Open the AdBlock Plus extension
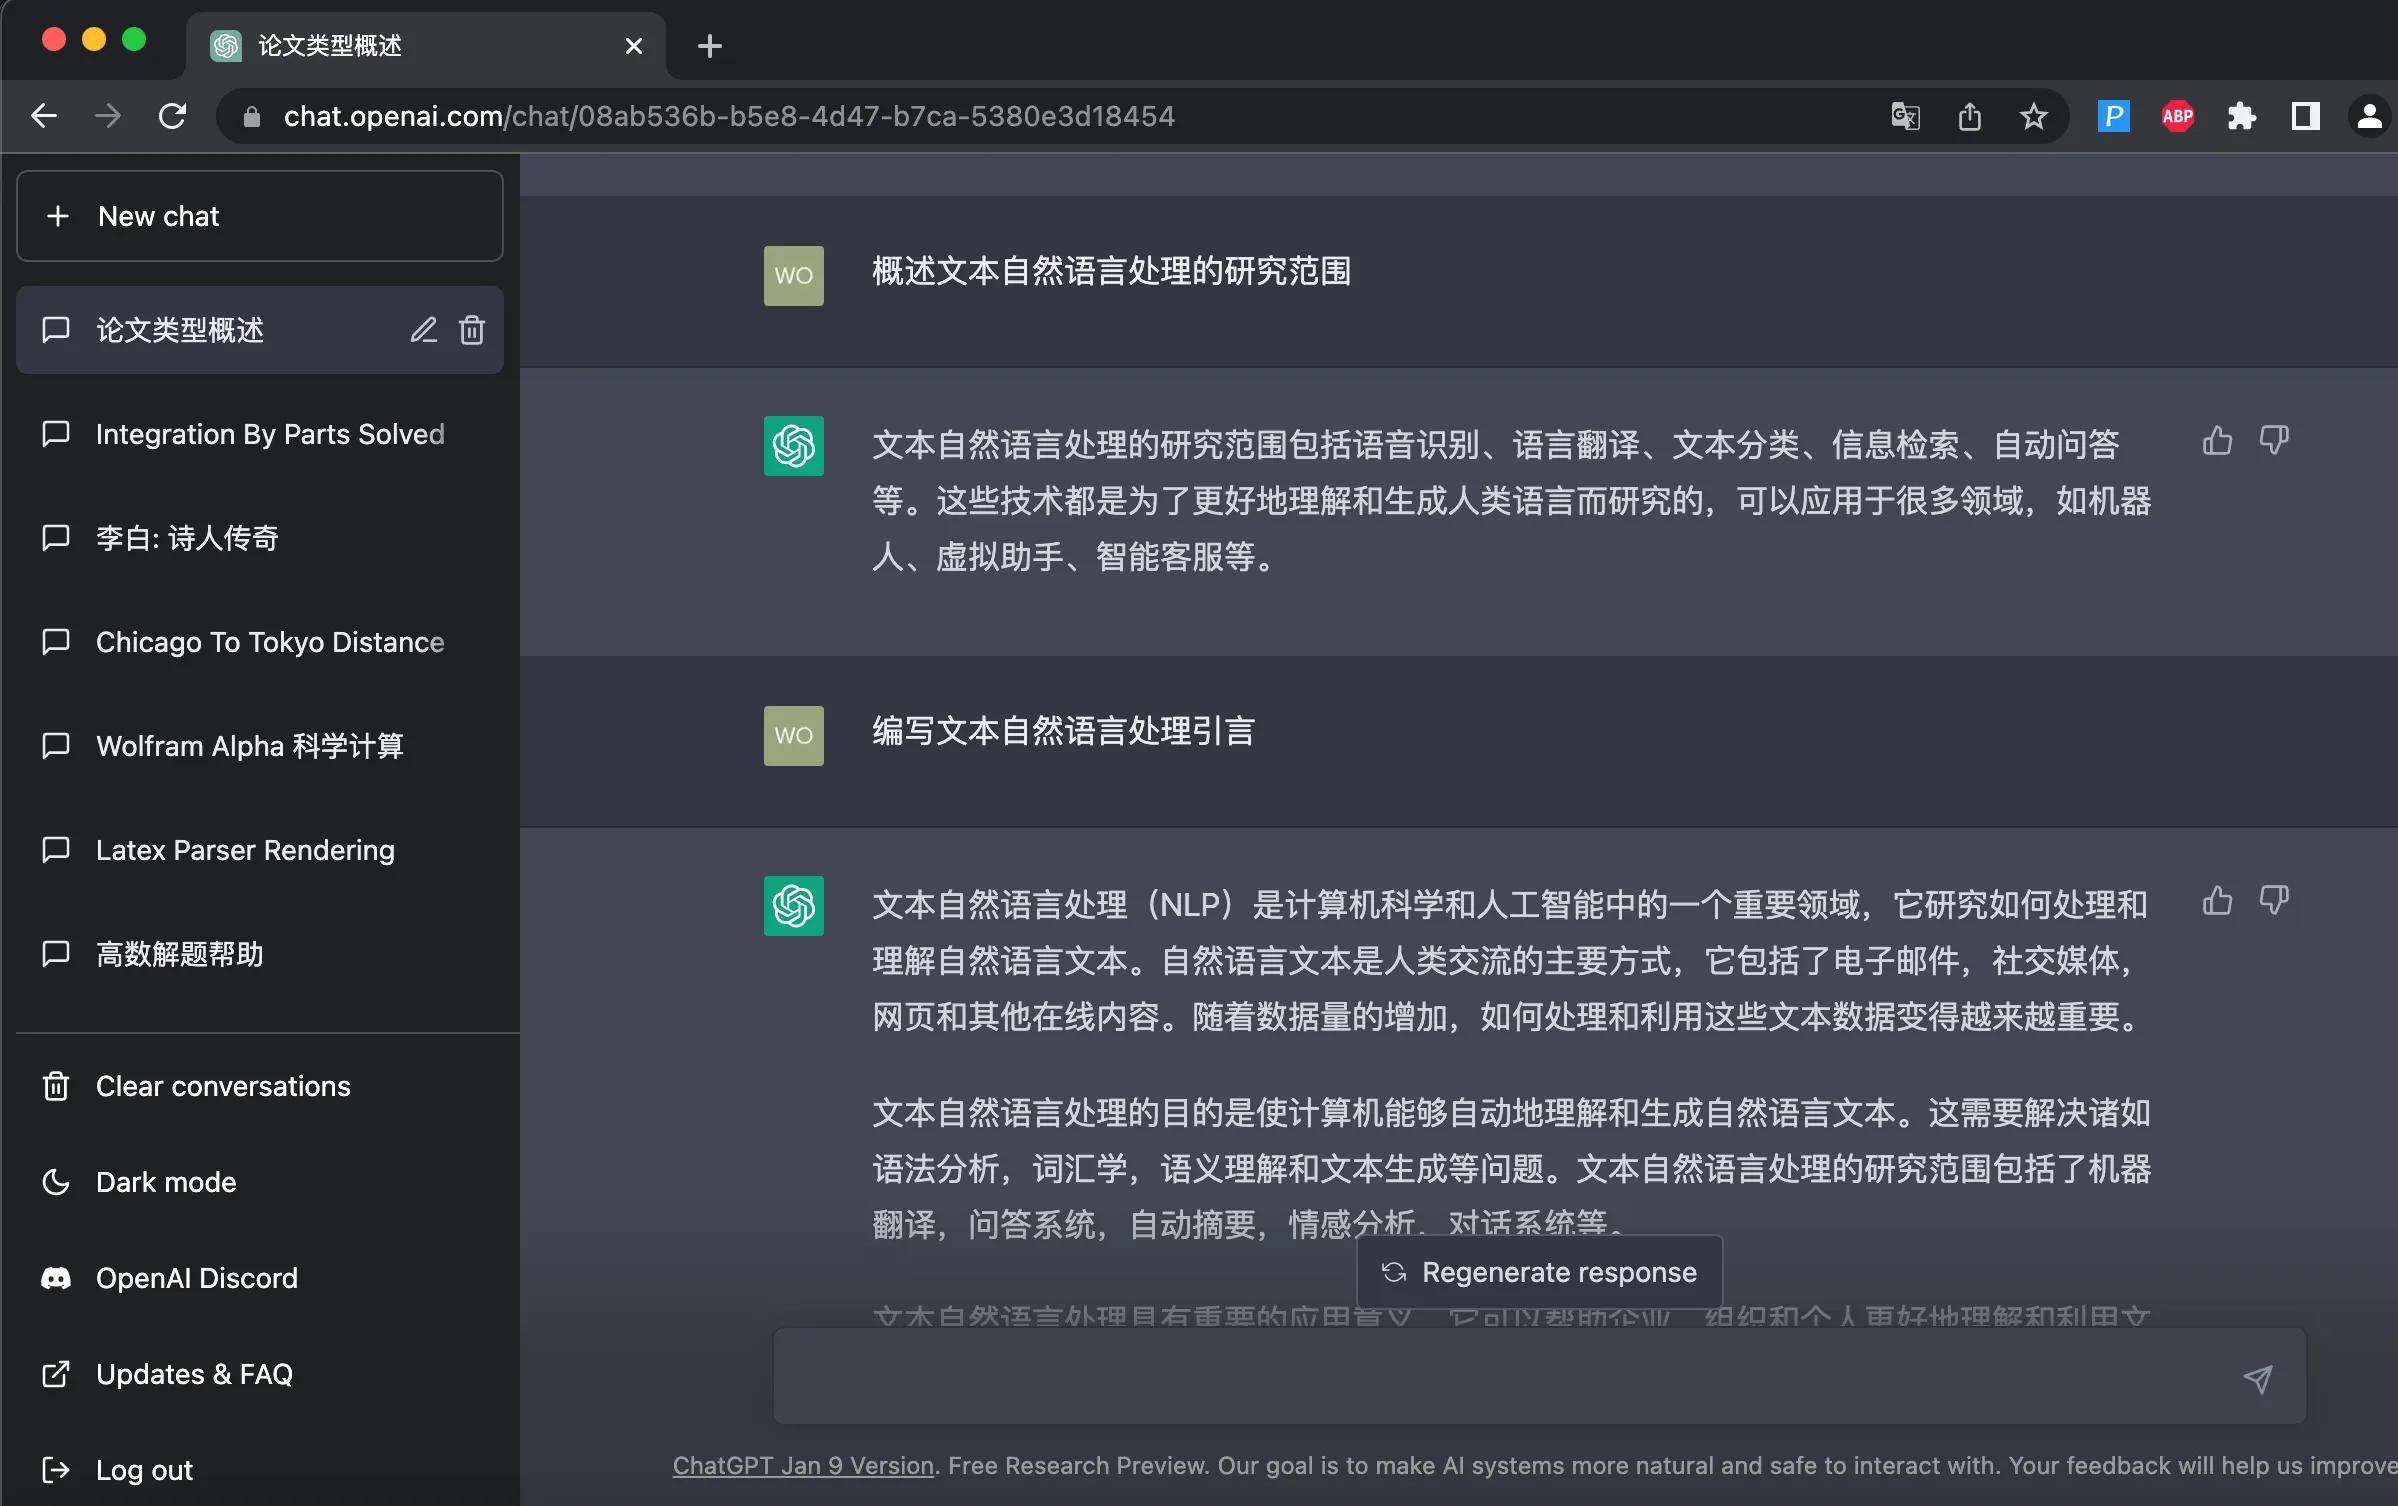Image resolution: width=2398 pixels, height=1506 pixels. pyautogui.click(x=2177, y=115)
